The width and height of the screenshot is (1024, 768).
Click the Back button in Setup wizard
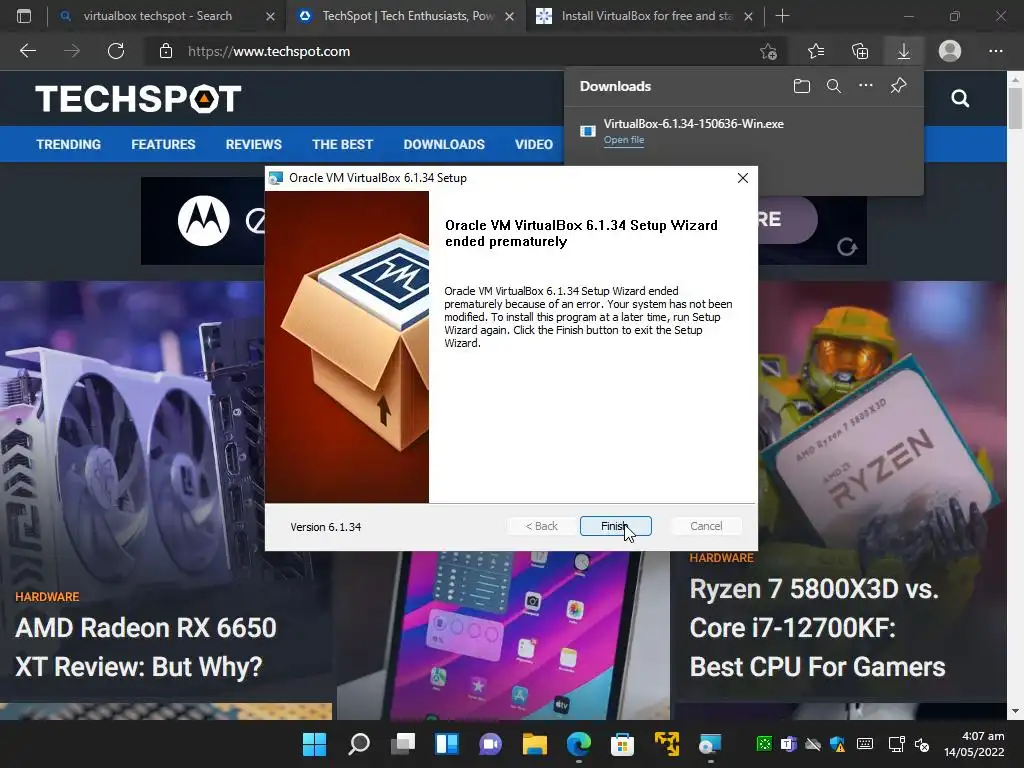541,526
